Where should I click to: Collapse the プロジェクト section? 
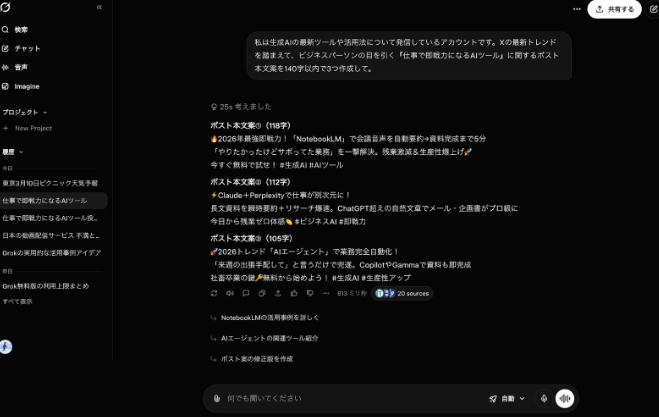coord(25,113)
